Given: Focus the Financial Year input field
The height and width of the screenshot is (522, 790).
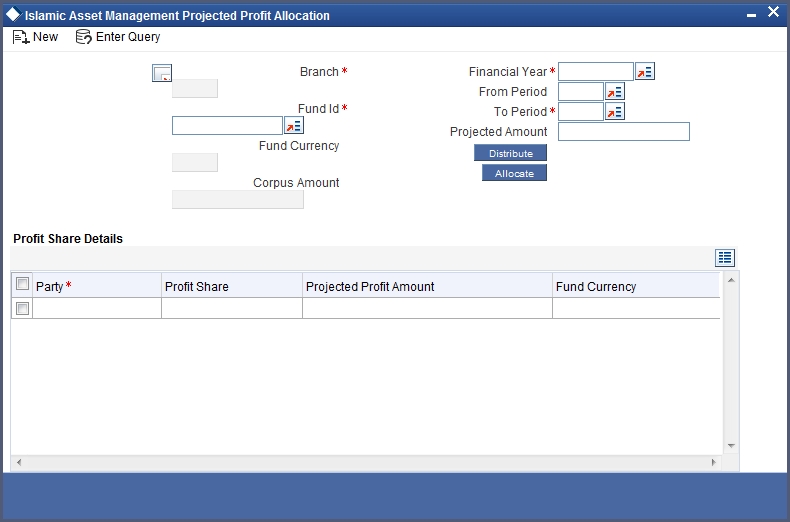Looking at the screenshot, I should tap(596, 72).
